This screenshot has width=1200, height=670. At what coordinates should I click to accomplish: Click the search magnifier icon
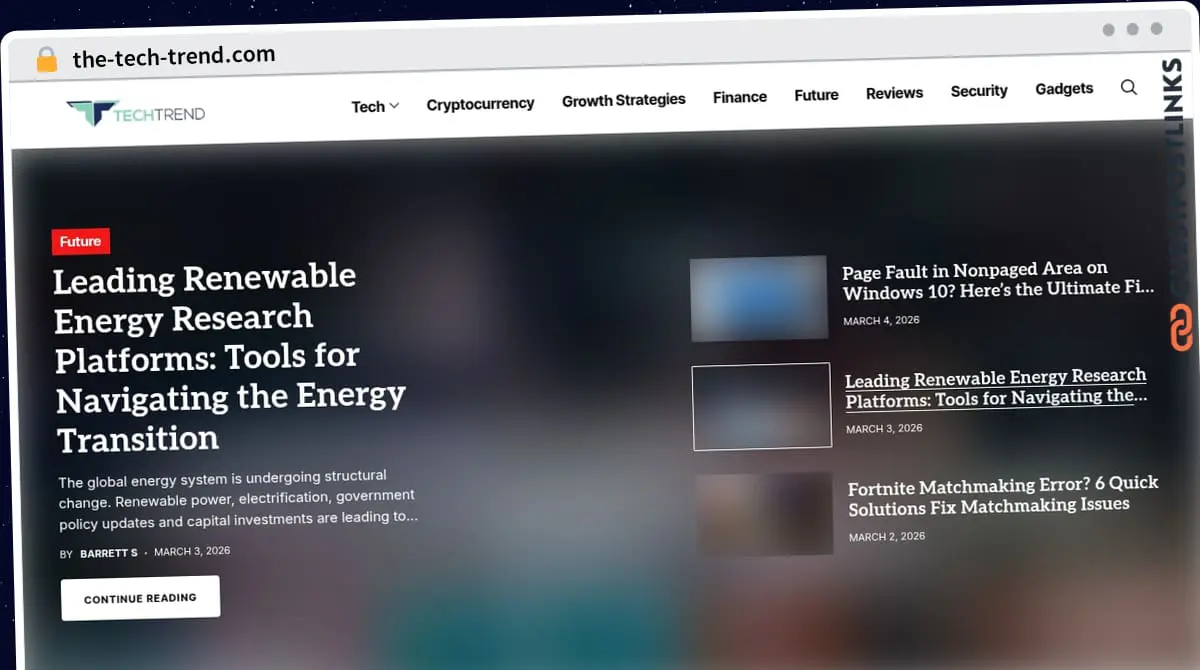coord(1128,88)
